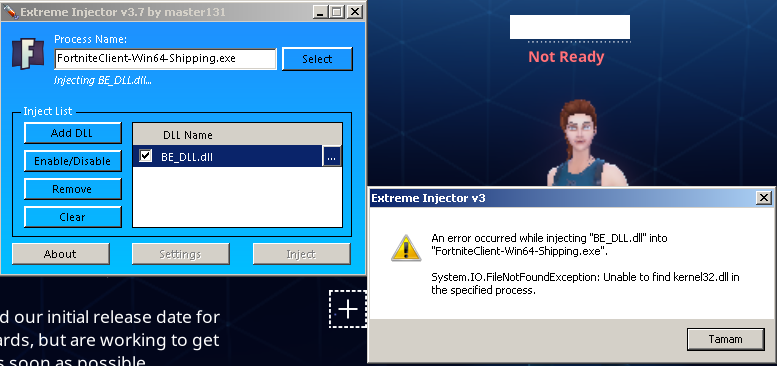Open the About button
The height and width of the screenshot is (372, 781).
(x=60, y=254)
